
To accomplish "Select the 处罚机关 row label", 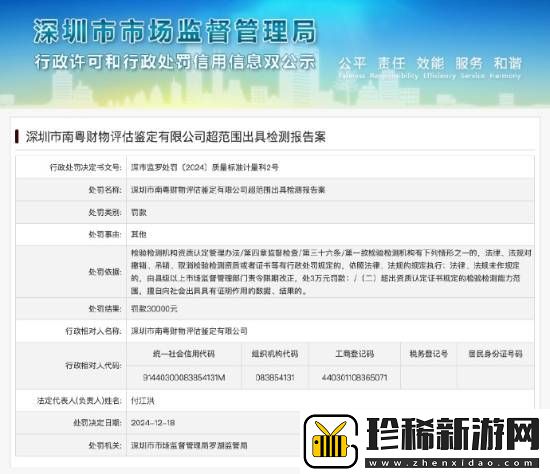I will pyautogui.click(x=105, y=445).
